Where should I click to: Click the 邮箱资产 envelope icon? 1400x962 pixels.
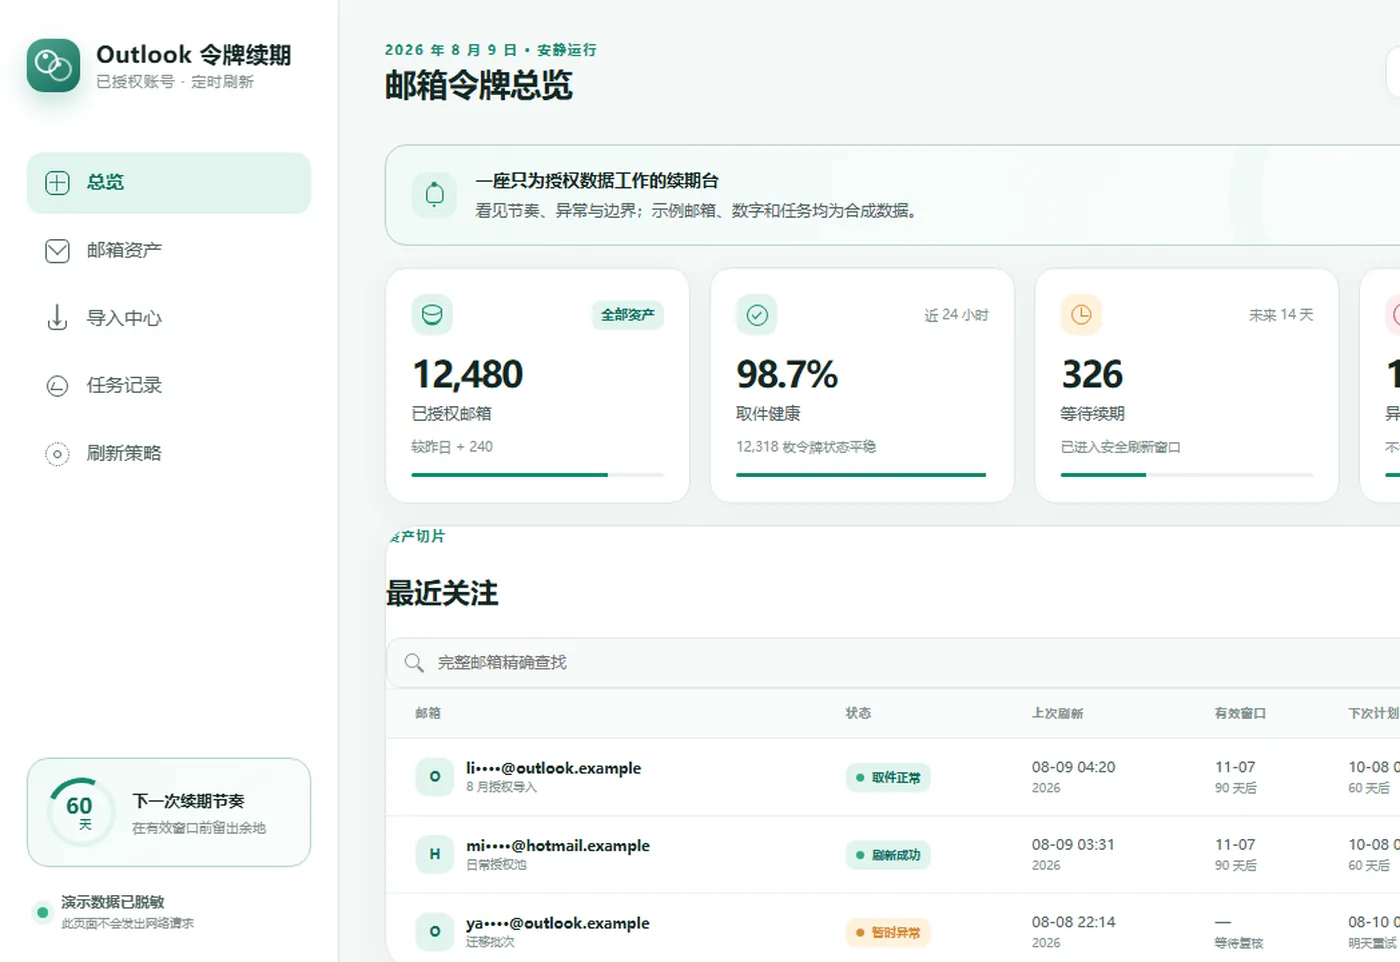pyautogui.click(x=57, y=250)
